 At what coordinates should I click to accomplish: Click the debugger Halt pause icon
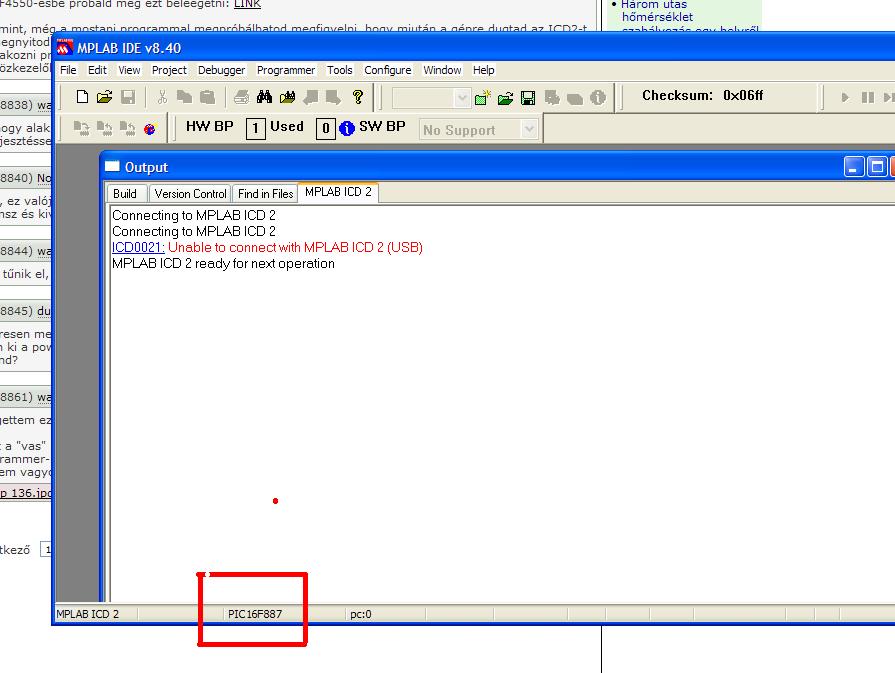tap(868, 98)
